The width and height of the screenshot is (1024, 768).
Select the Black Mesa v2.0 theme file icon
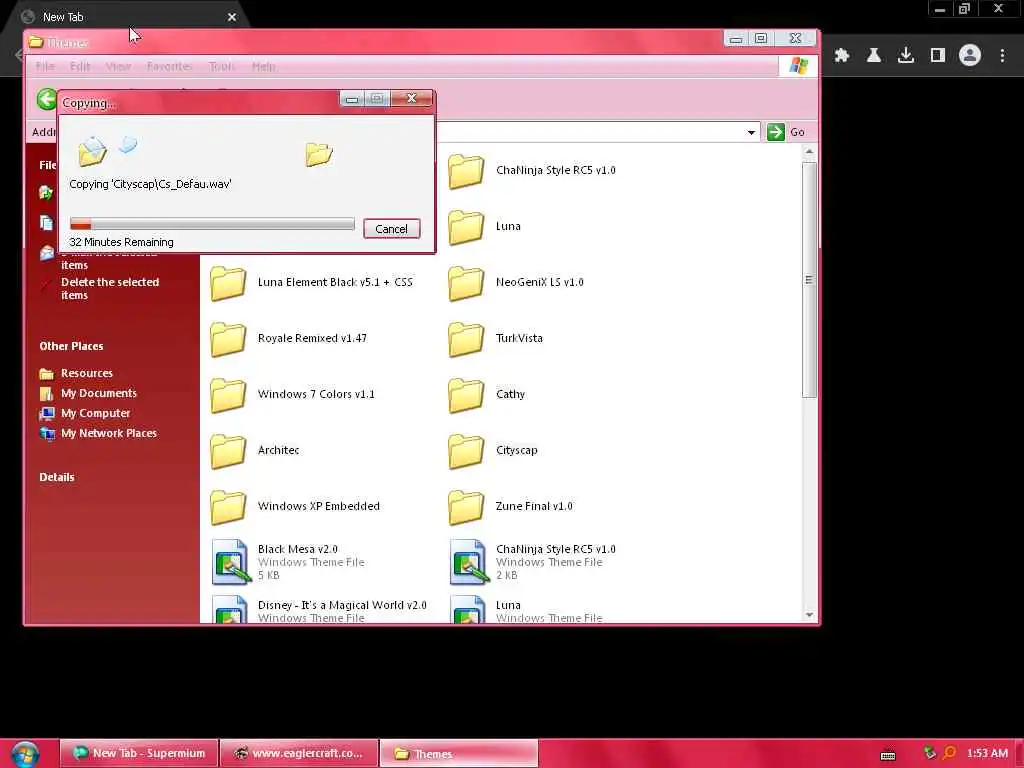[231, 562]
